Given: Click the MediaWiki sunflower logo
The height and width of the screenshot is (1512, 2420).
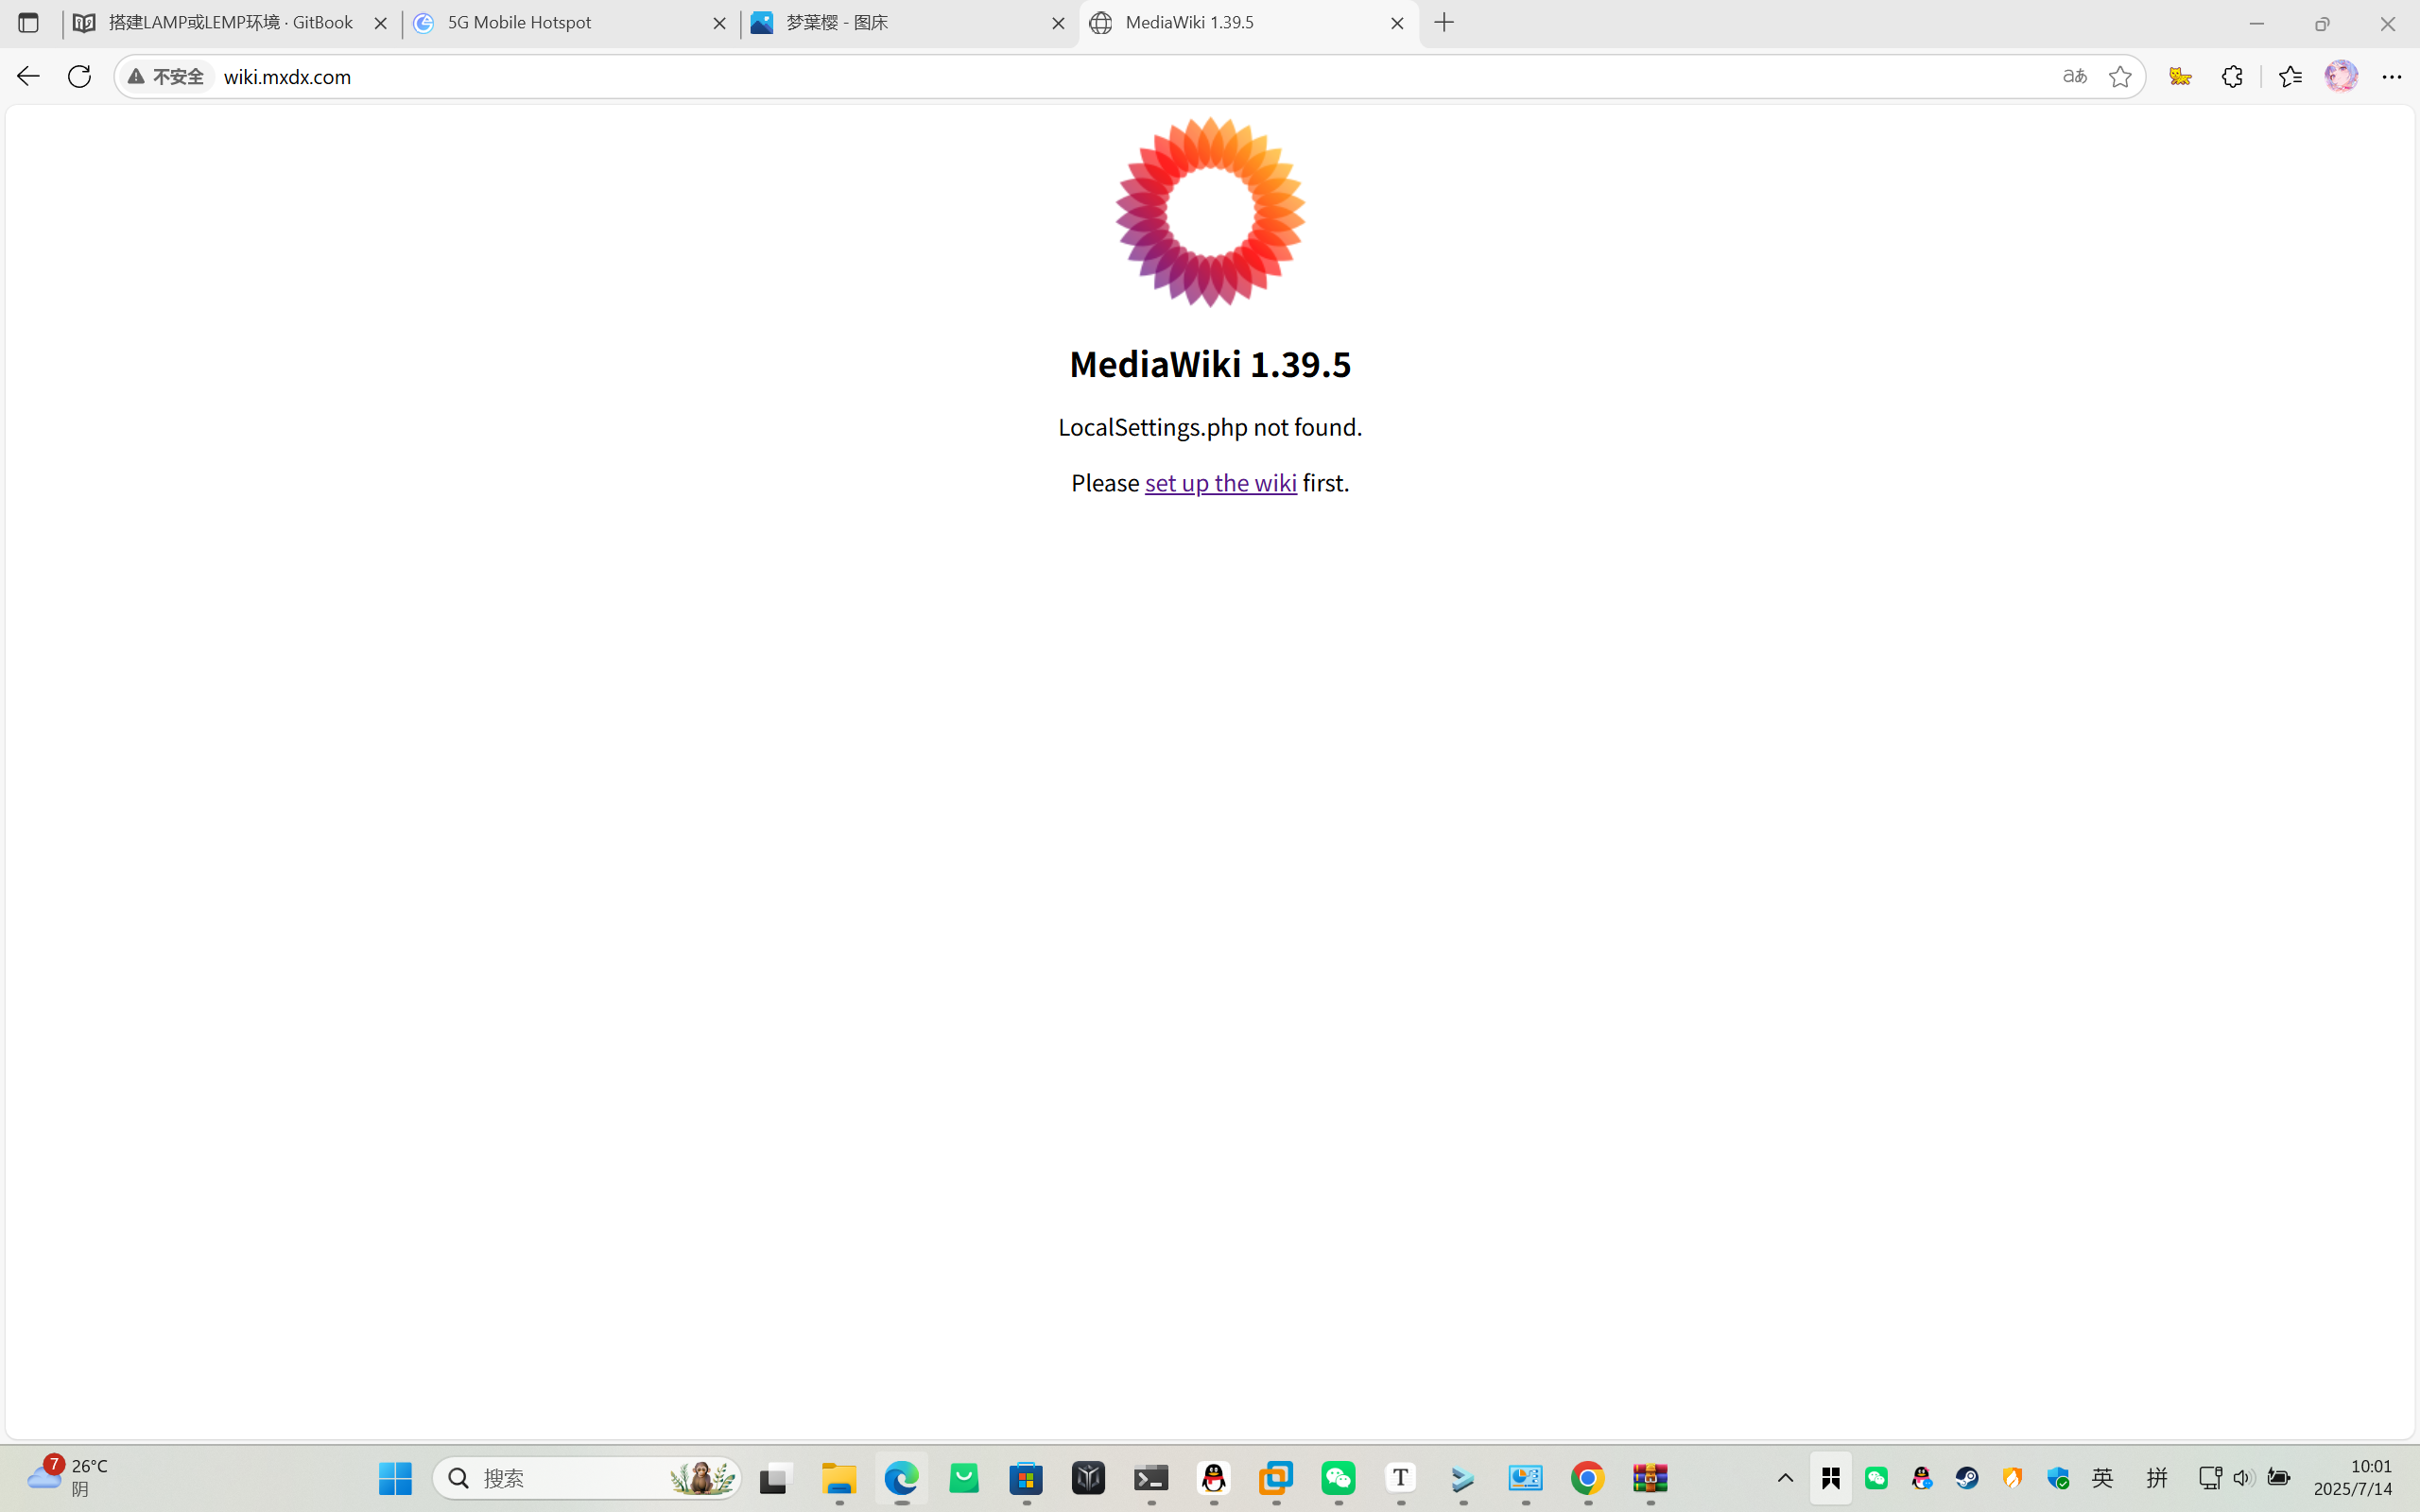Looking at the screenshot, I should pyautogui.click(x=1210, y=212).
